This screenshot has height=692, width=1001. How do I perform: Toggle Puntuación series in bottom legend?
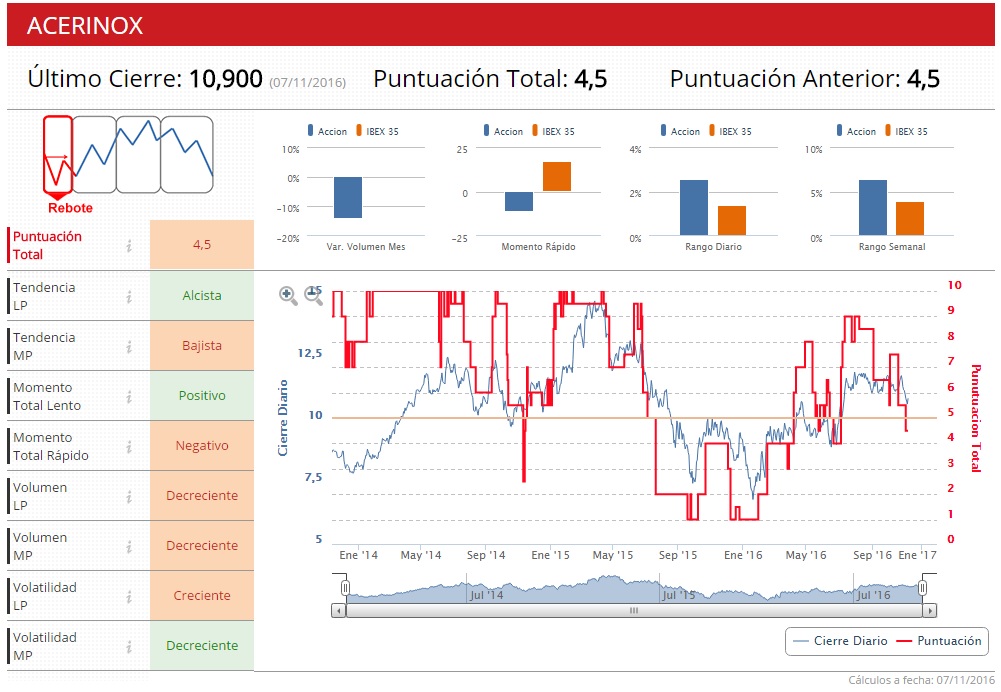[x=939, y=641]
